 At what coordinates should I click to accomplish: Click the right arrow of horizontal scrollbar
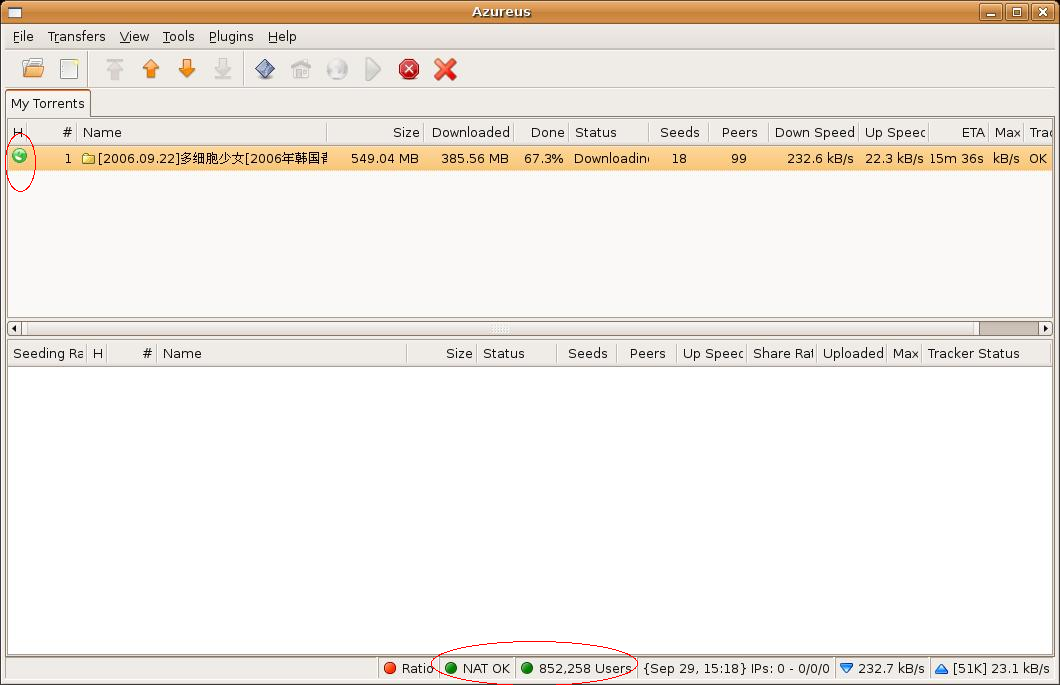(x=1045, y=329)
